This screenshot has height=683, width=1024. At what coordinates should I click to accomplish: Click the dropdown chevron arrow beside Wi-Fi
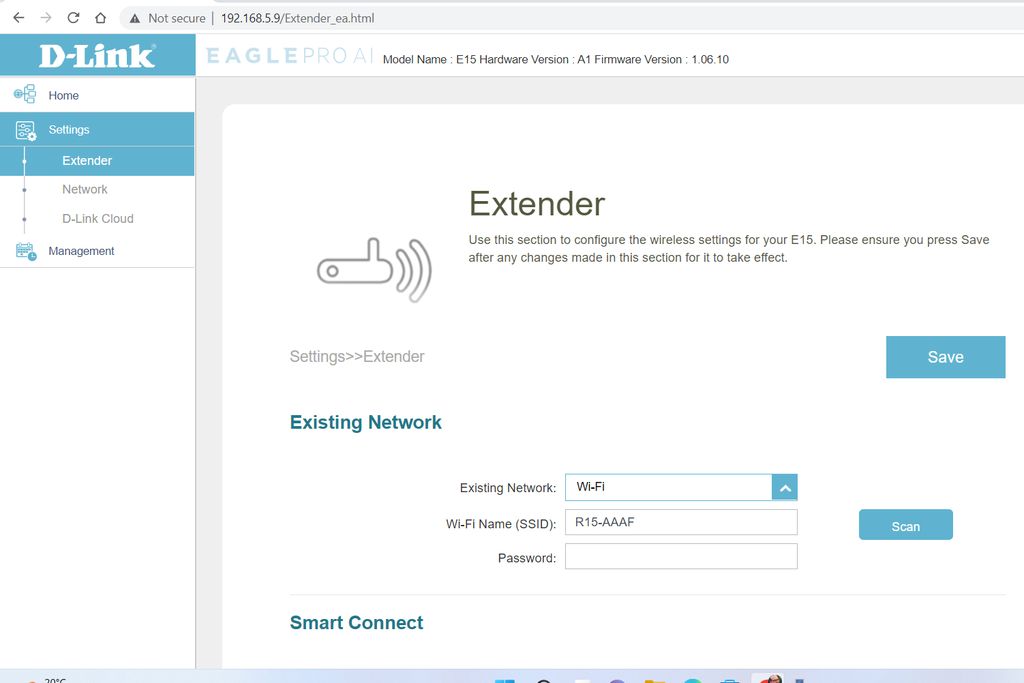(784, 488)
